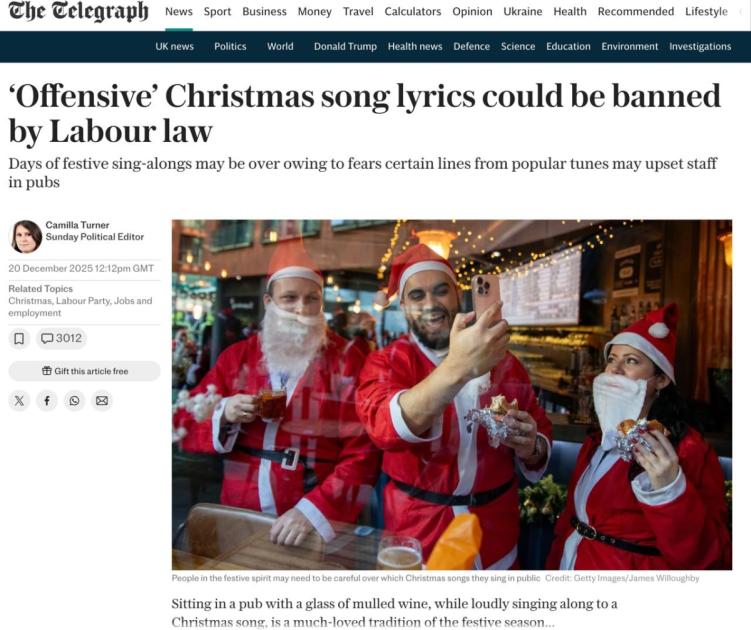Open the Opinion menu item

click(x=472, y=11)
